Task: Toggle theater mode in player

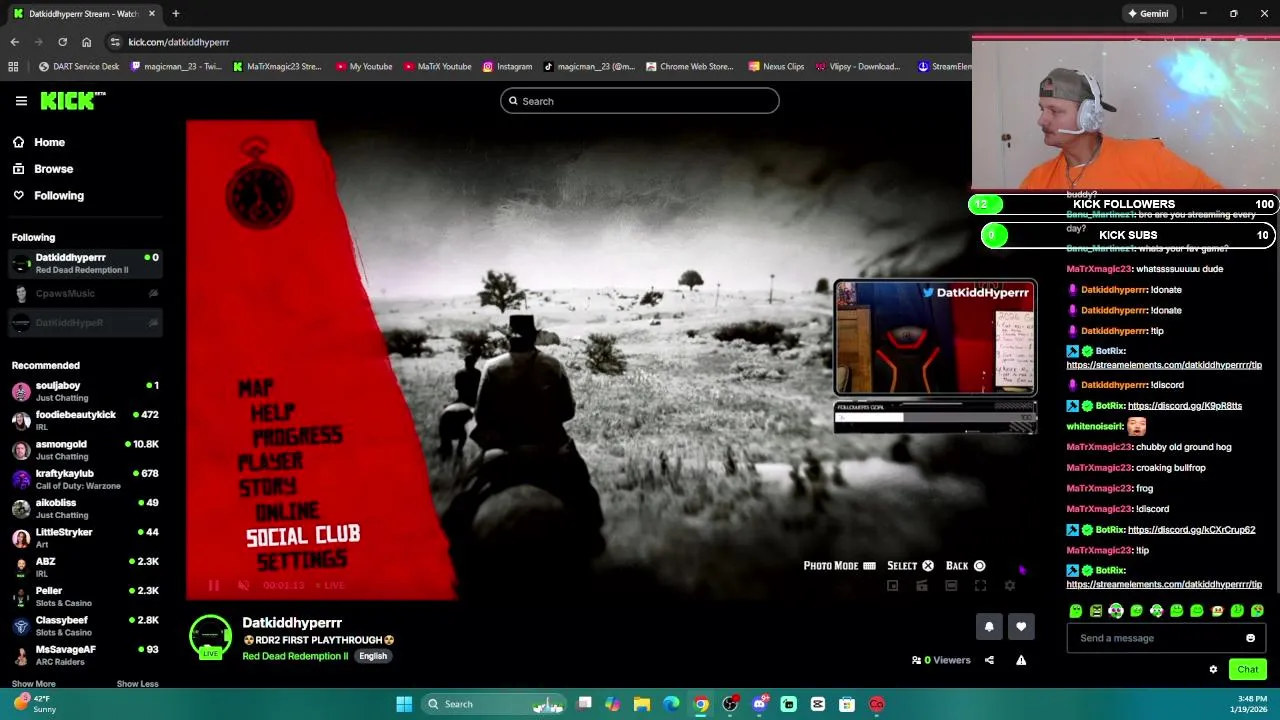Action: (x=951, y=586)
